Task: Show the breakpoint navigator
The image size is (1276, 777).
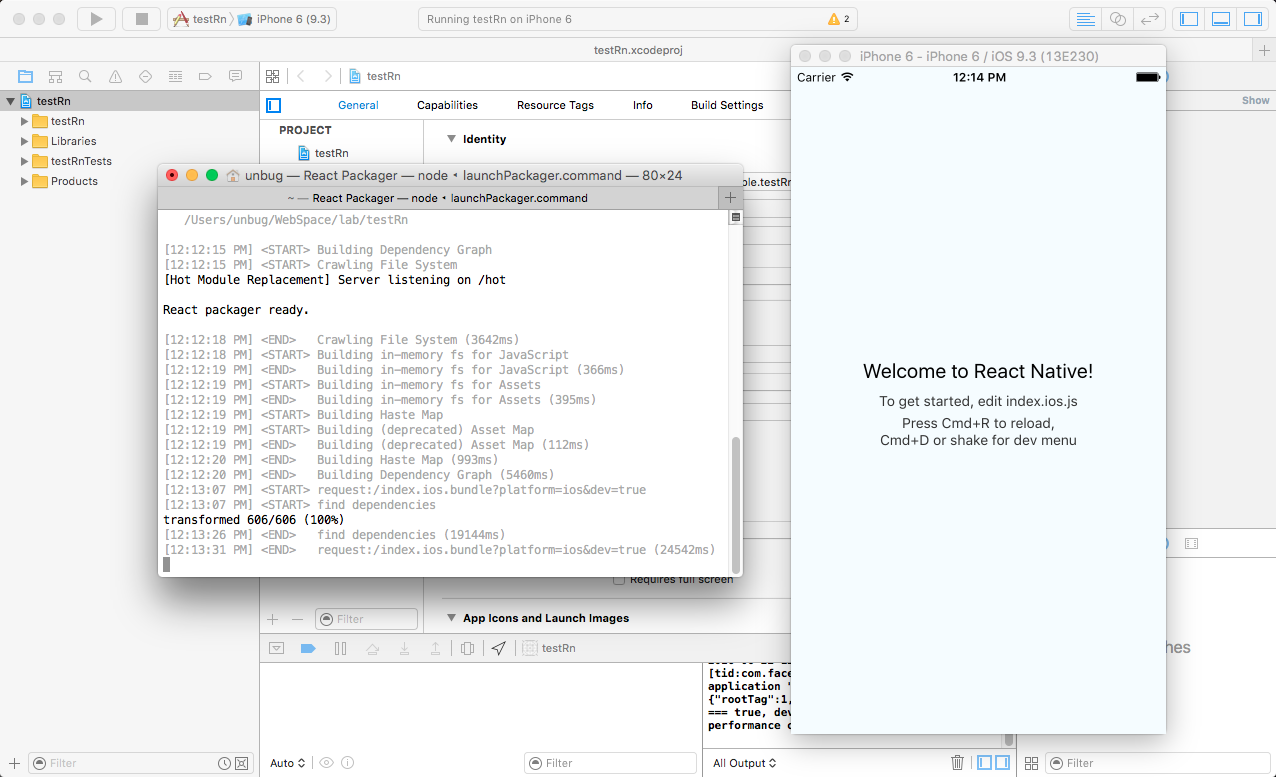Action: coord(205,76)
